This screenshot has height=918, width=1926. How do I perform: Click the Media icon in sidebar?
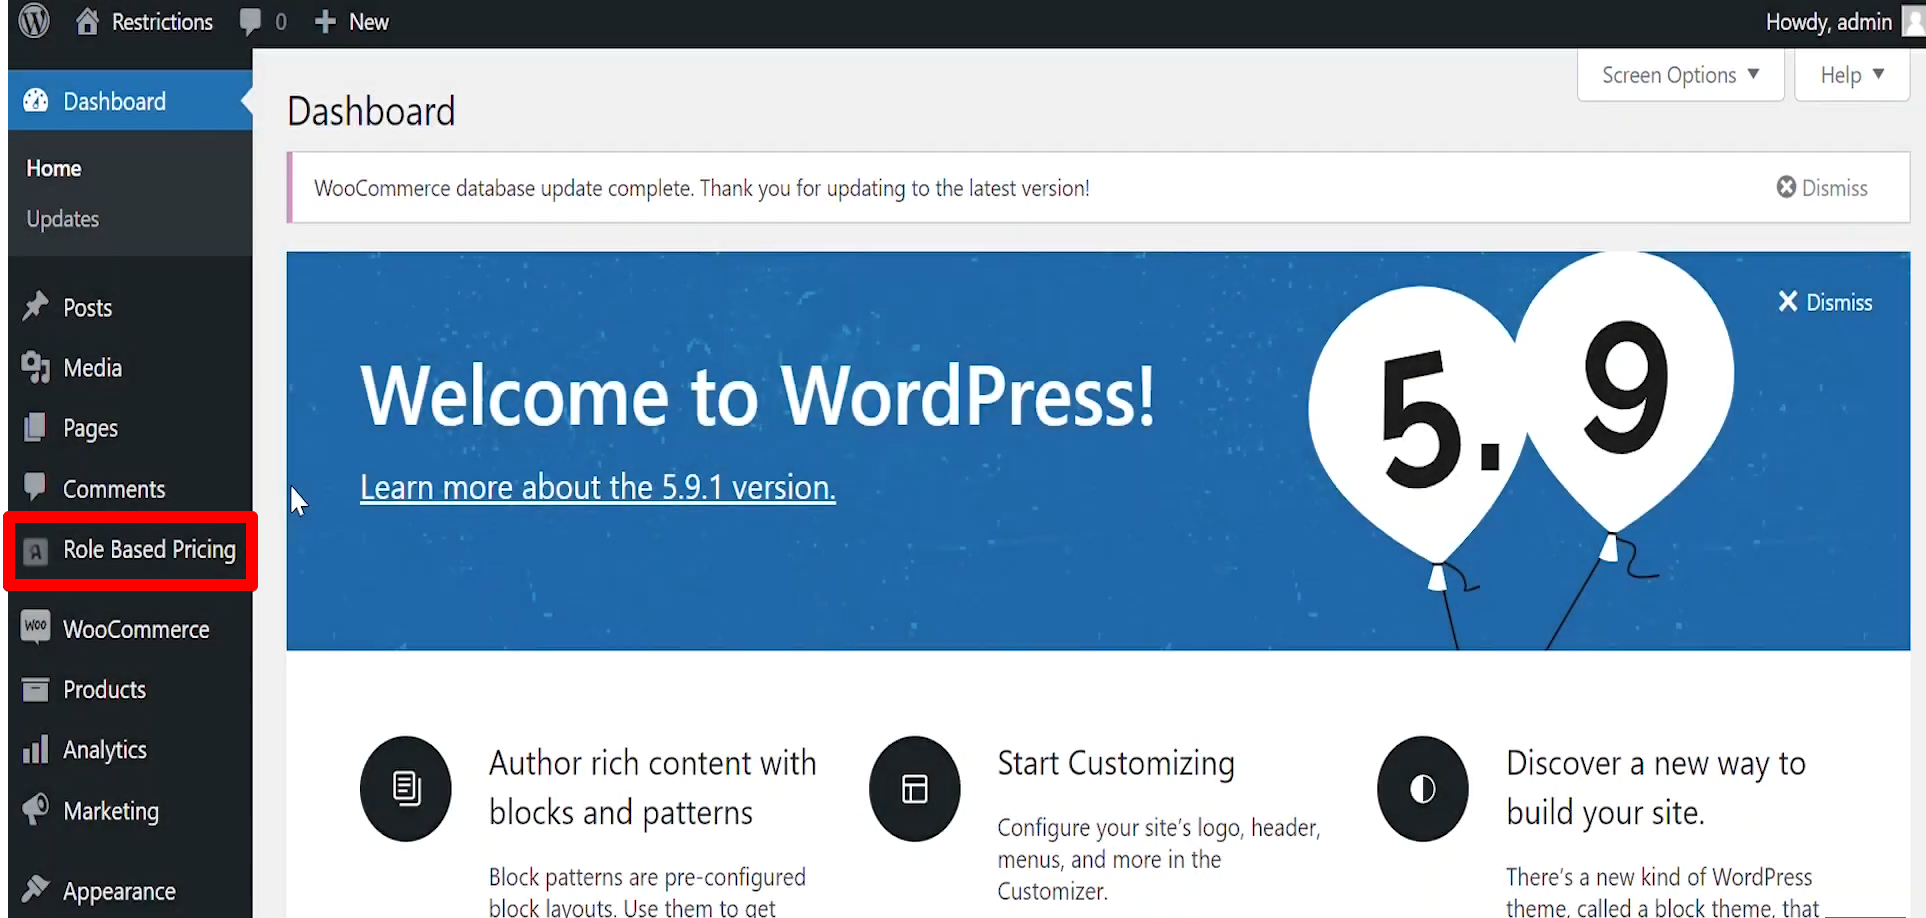pyautogui.click(x=36, y=368)
